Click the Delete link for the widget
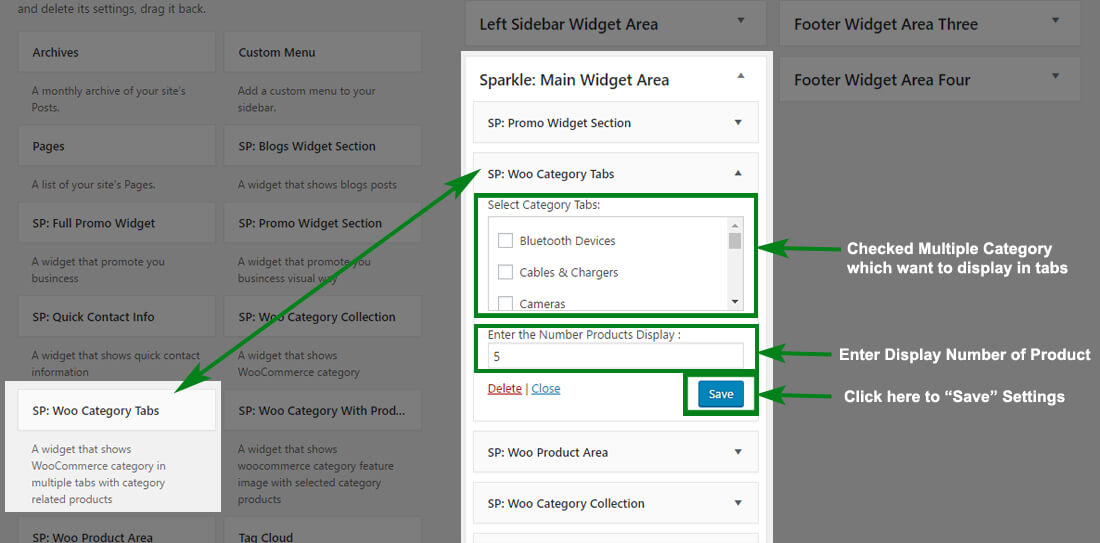 pos(504,389)
